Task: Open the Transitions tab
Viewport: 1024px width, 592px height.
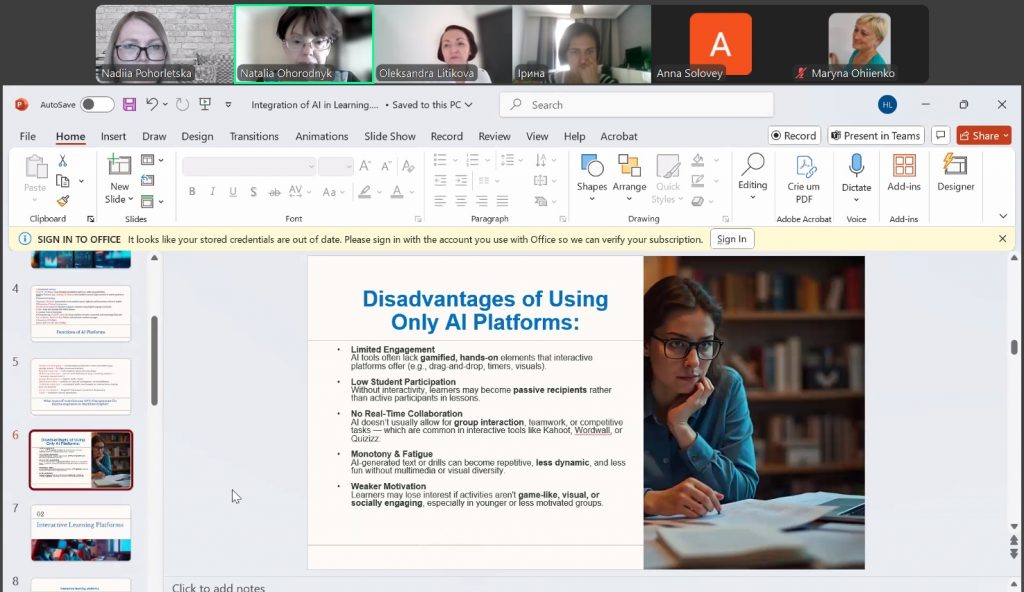Action: [254, 136]
